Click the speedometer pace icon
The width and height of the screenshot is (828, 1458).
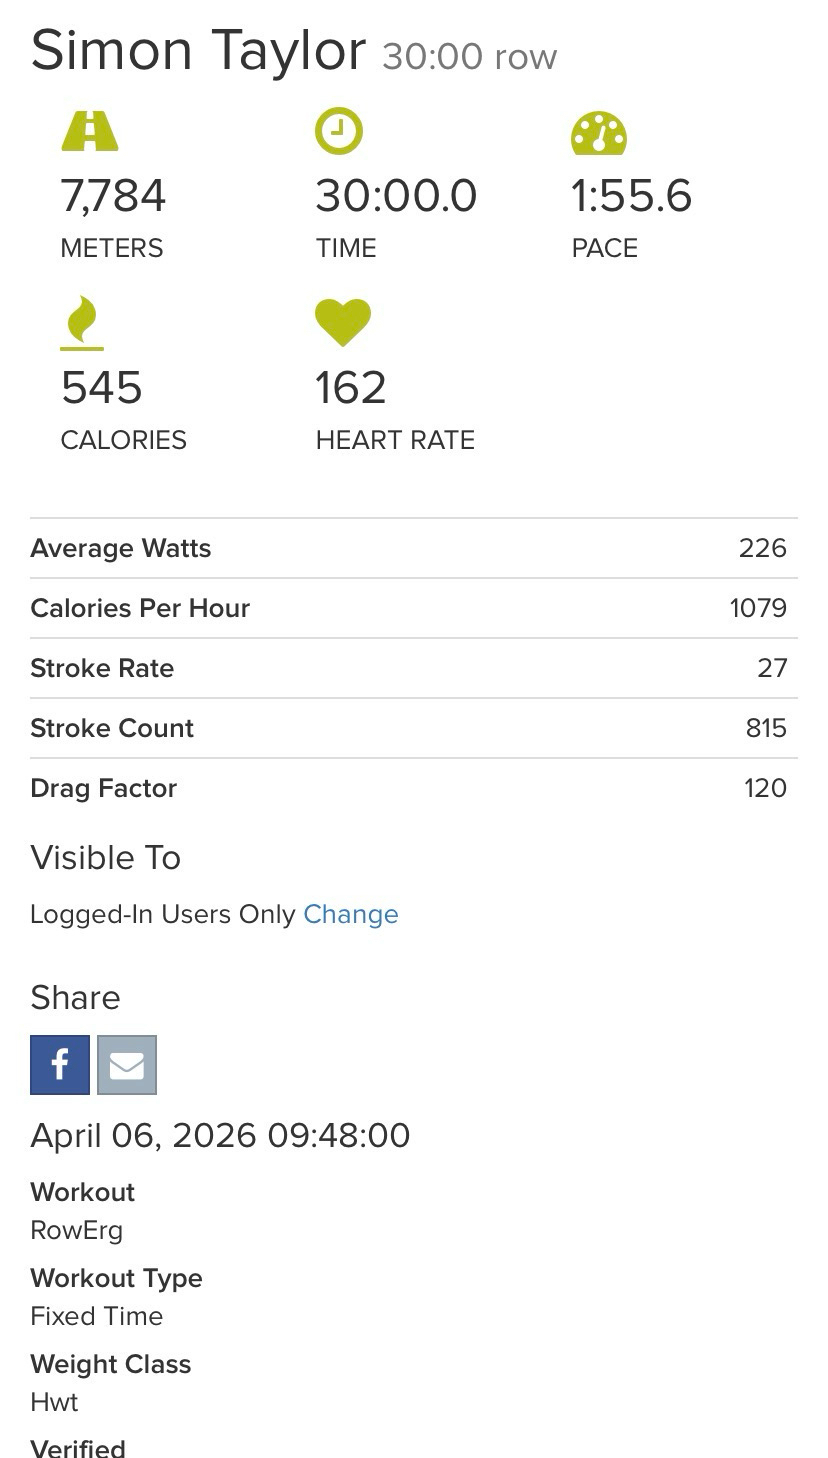click(599, 133)
